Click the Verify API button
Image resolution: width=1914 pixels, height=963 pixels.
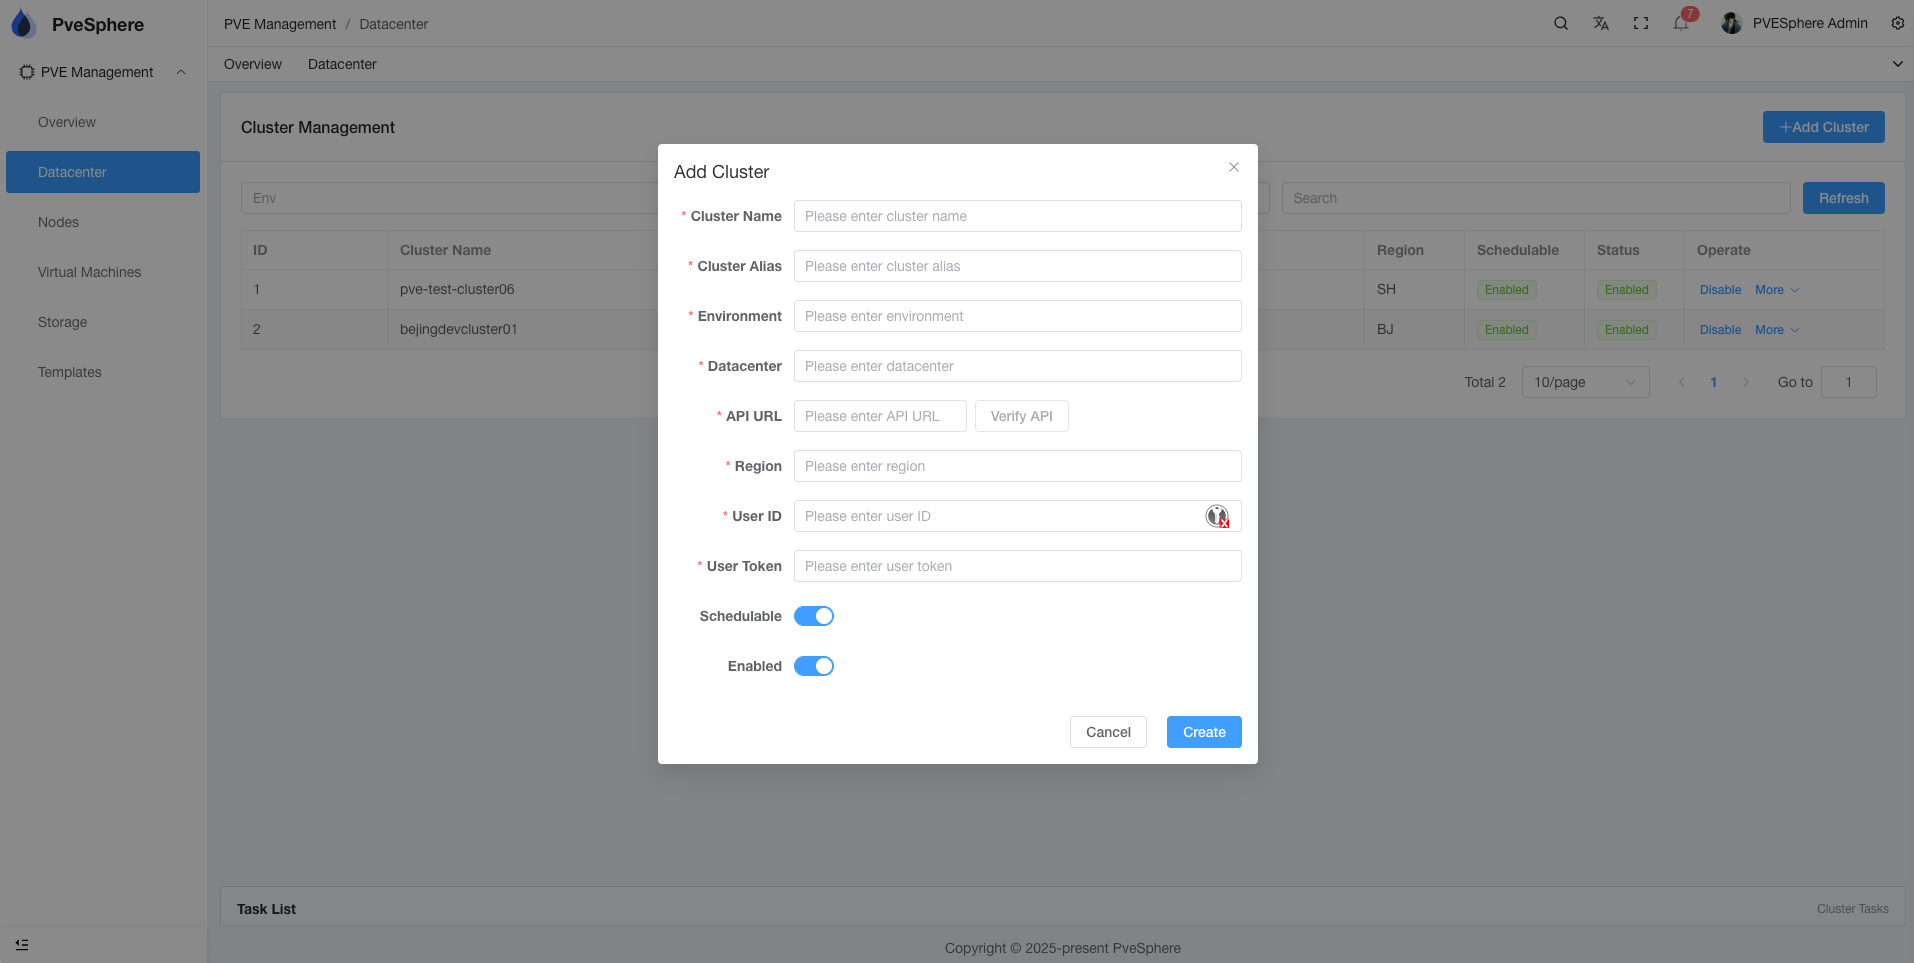point(1021,416)
